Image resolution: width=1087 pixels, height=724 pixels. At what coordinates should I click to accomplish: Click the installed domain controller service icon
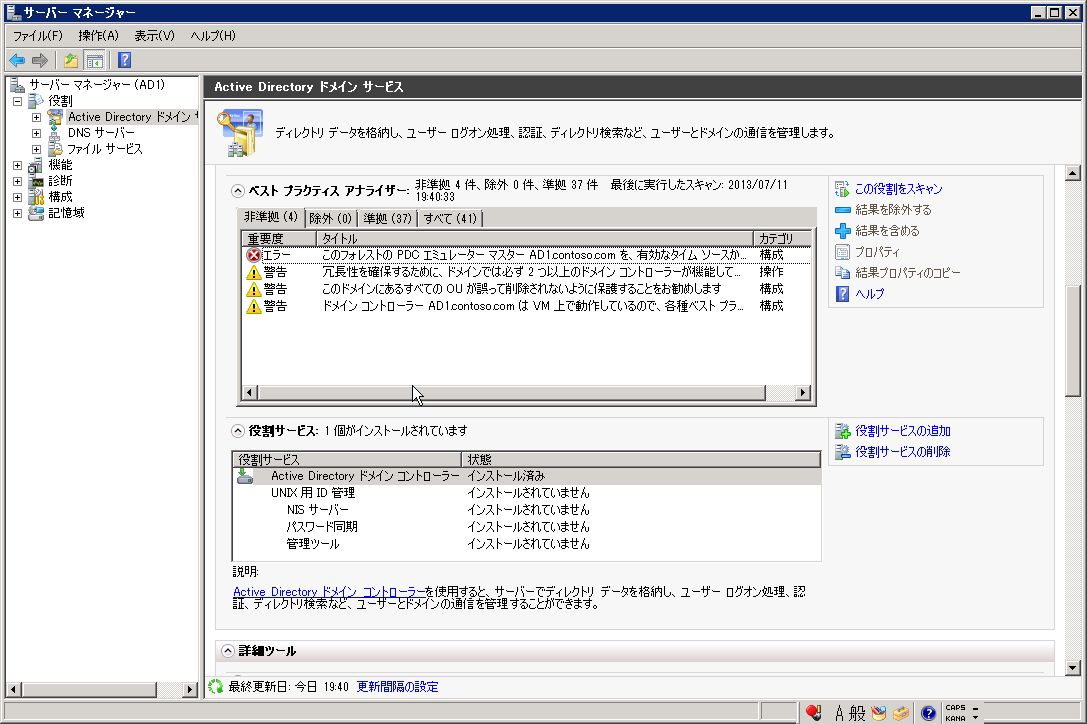coord(245,476)
